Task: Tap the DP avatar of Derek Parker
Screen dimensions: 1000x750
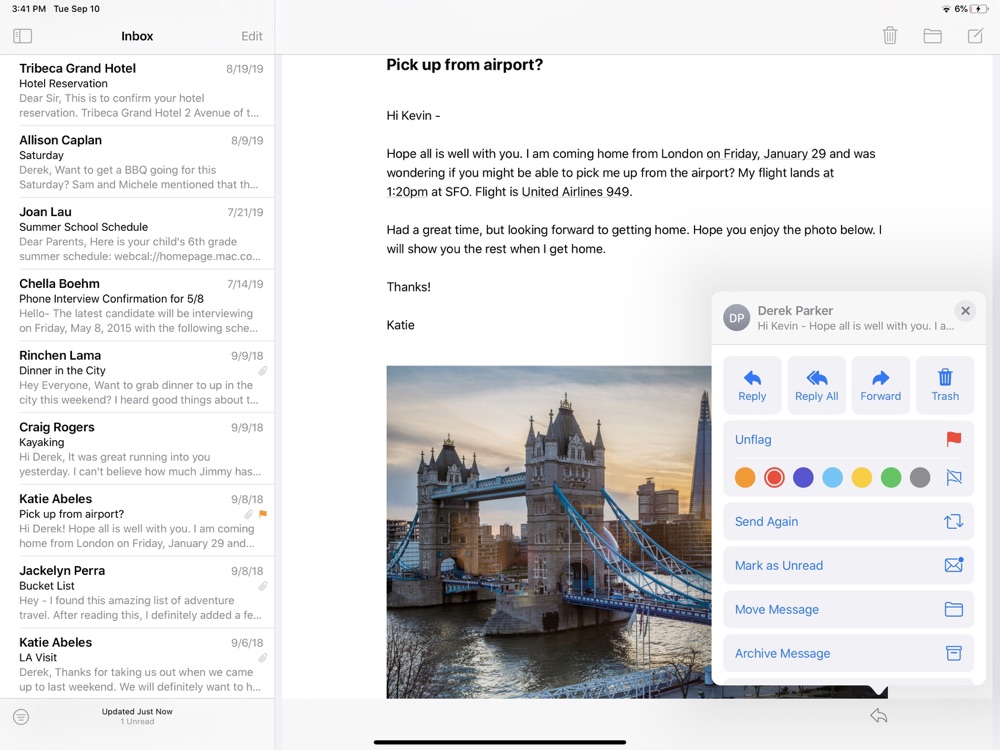Action: 737,318
